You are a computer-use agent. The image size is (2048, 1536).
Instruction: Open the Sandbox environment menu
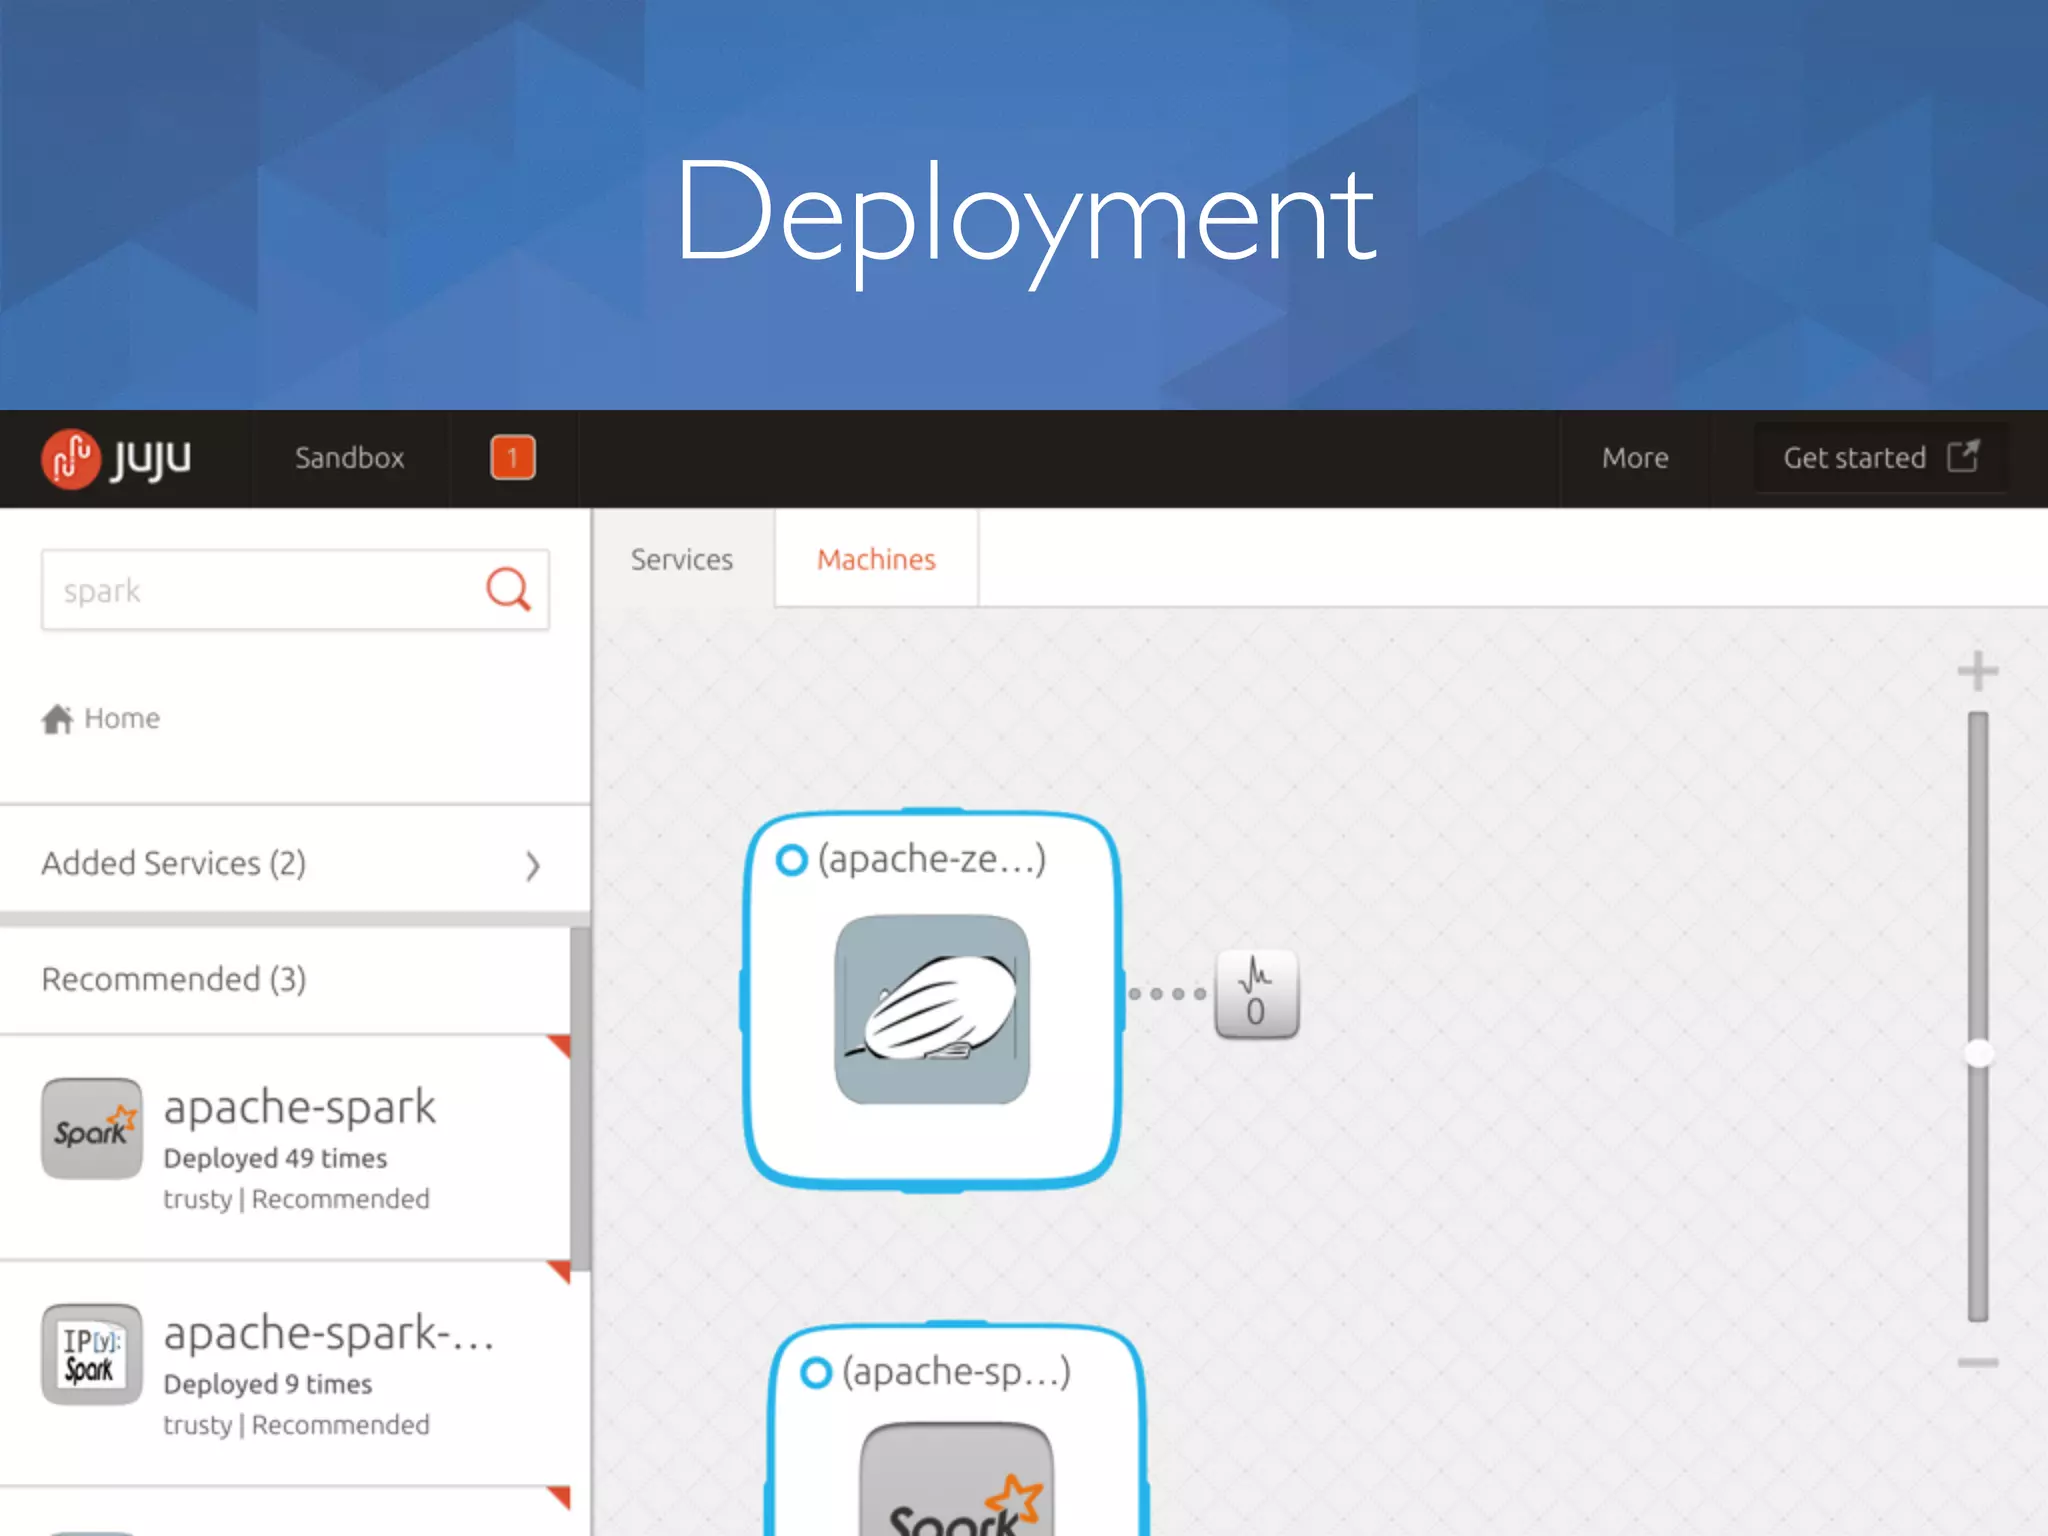tap(349, 458)
